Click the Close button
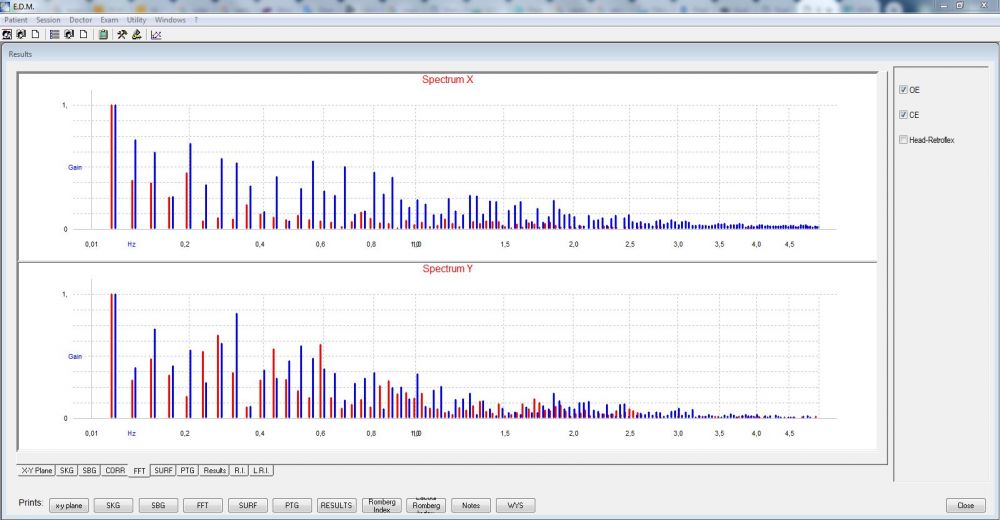This screenshot has width=1000, height=520. click(x=965, y=506)
